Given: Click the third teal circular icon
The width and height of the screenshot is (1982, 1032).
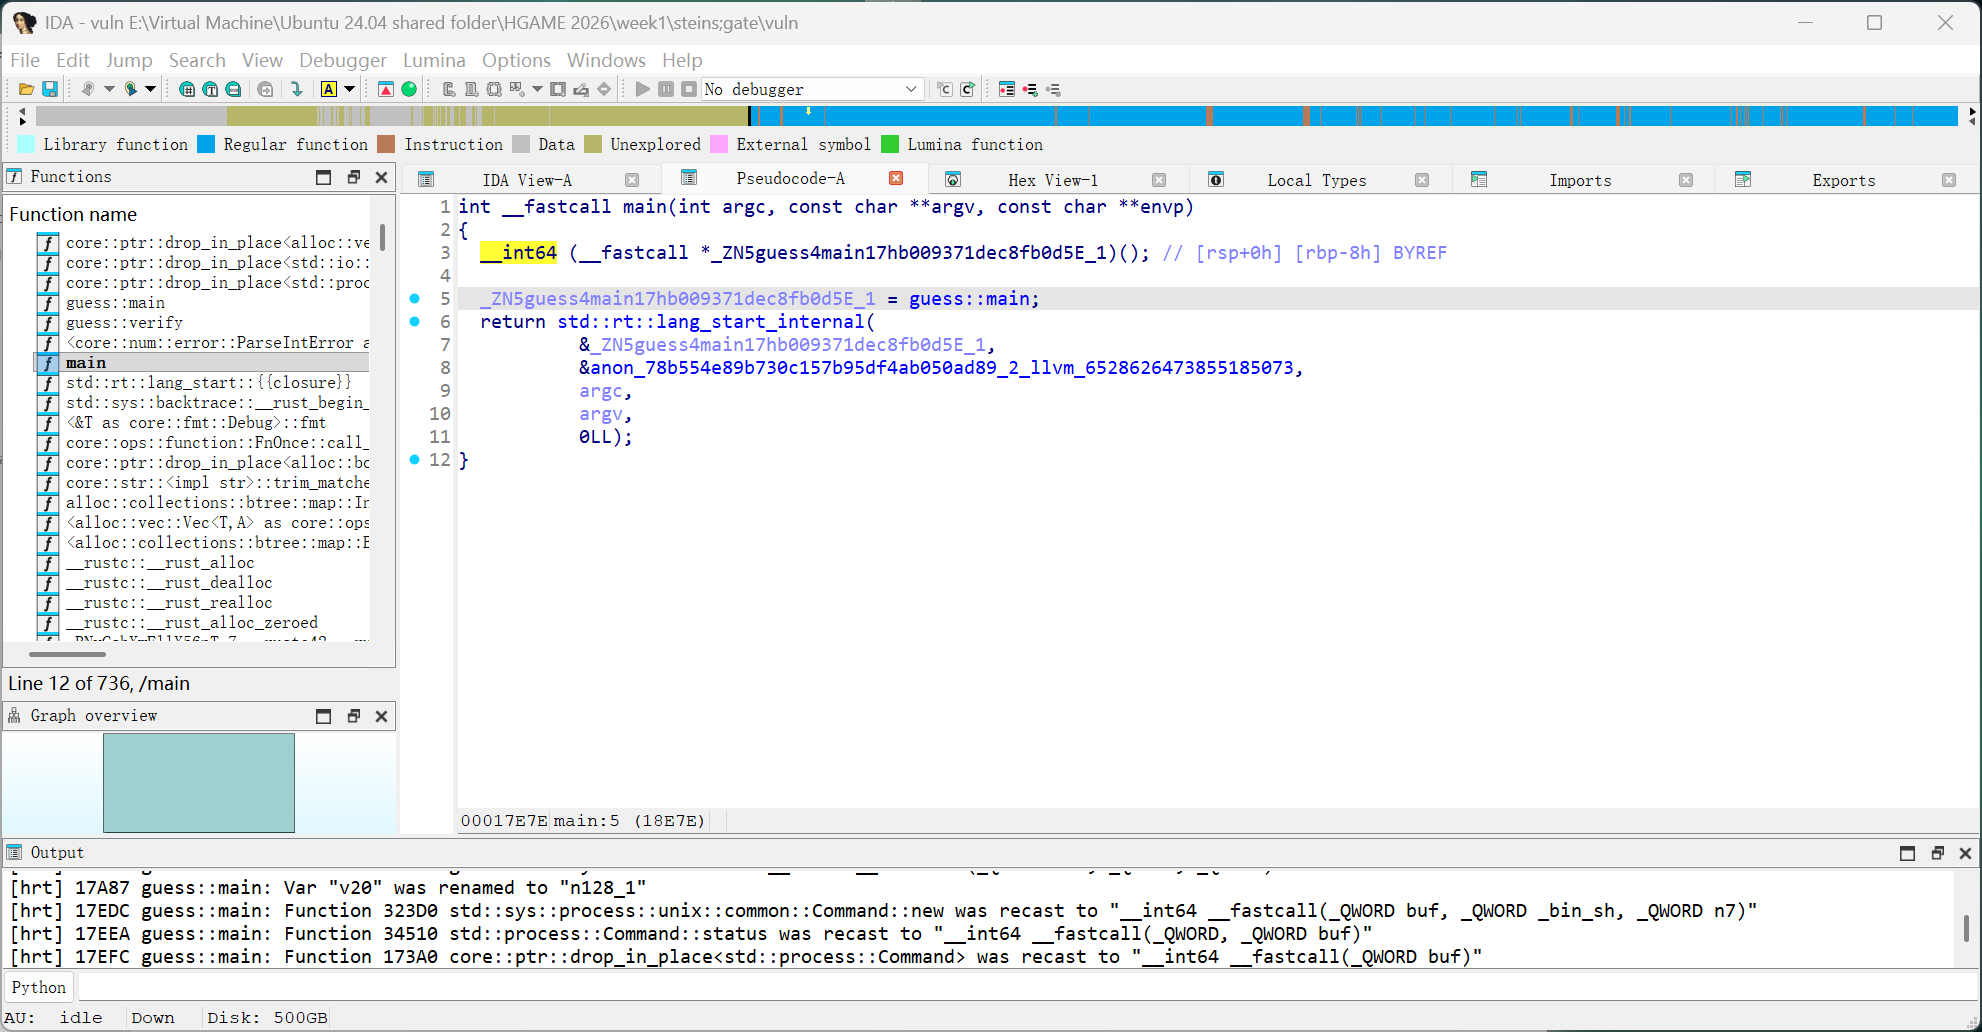Looking at the screenshot, I should point(233,89).
